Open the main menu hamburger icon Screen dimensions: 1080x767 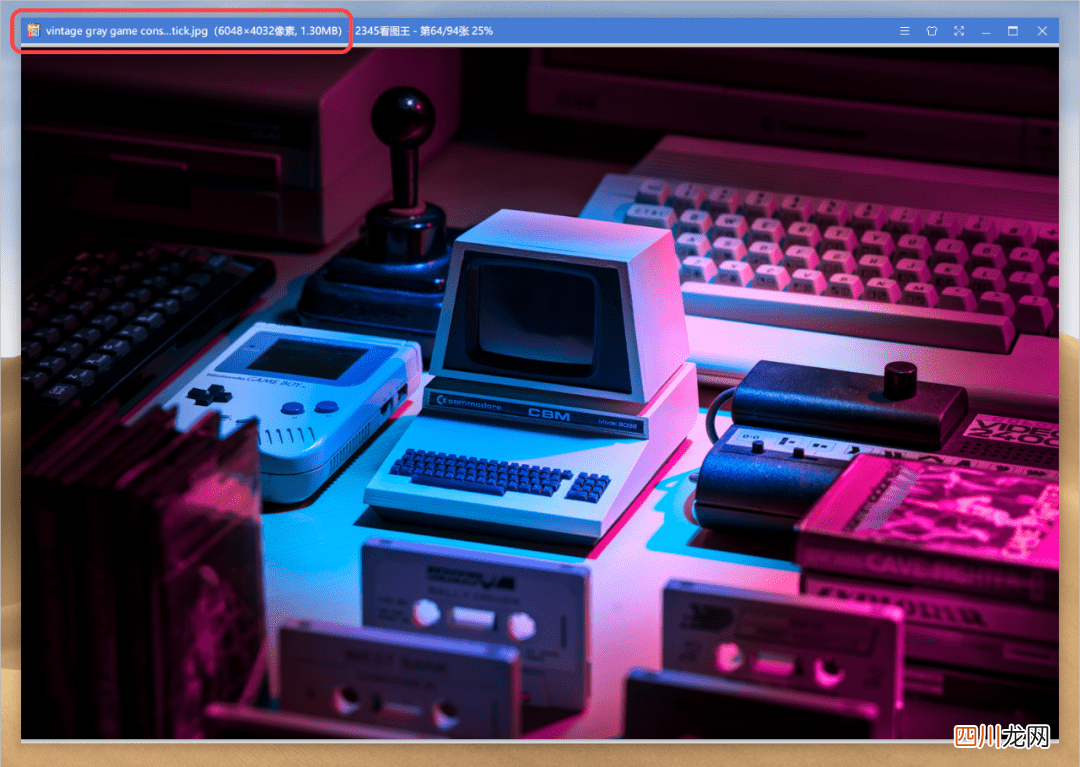pos(904,31)
